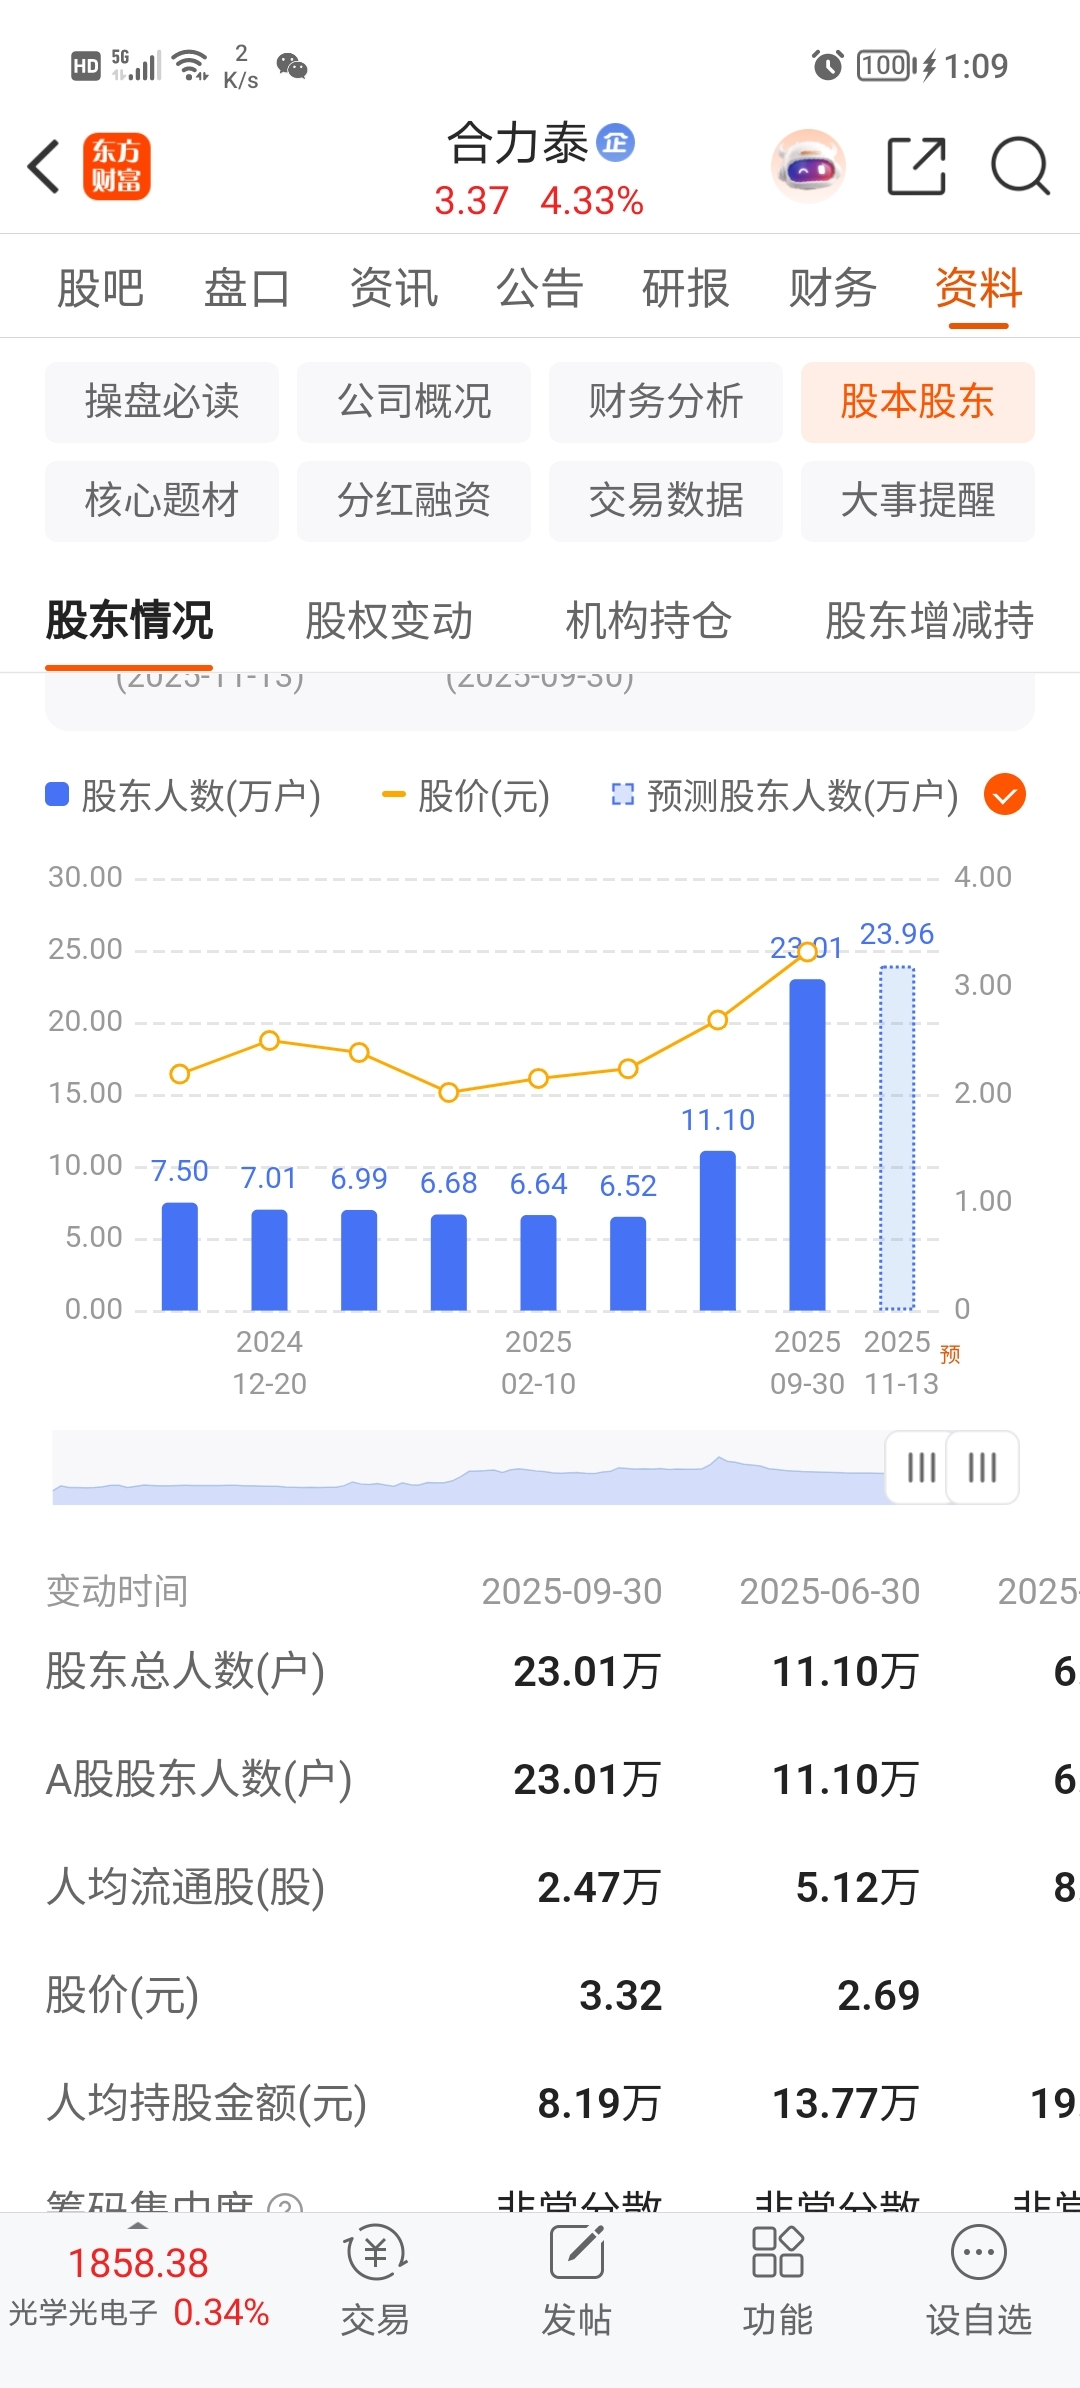
Task: Tap the 11.10 shareholder count bar
Action: coord(718,1230)
